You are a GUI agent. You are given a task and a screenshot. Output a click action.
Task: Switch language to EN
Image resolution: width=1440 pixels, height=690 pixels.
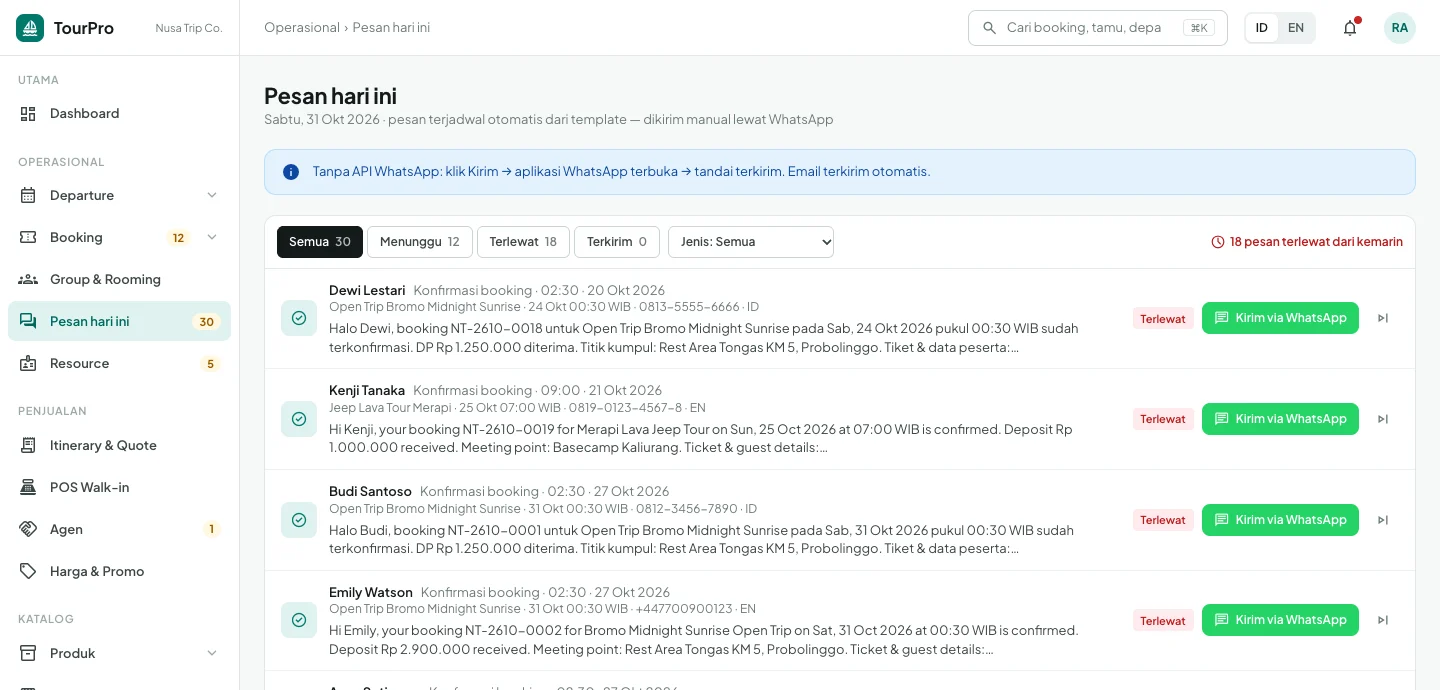coord(1296,28)
